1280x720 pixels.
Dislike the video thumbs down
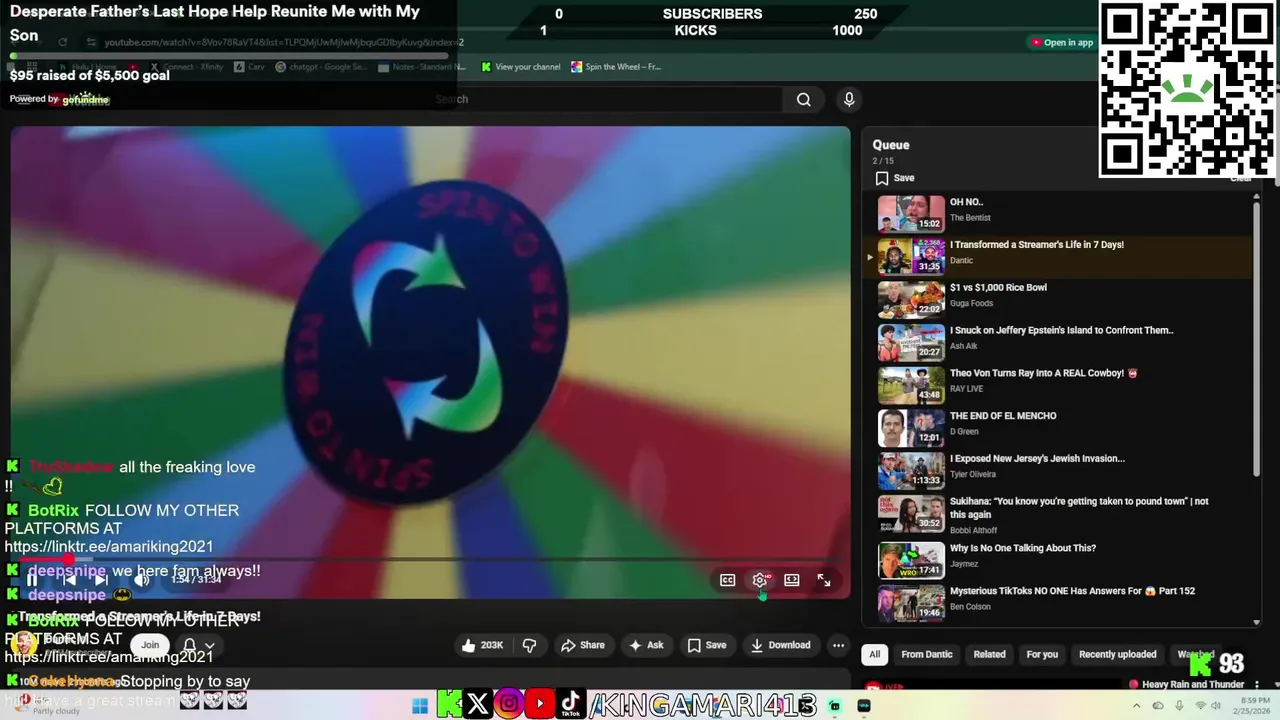(529, 645)
